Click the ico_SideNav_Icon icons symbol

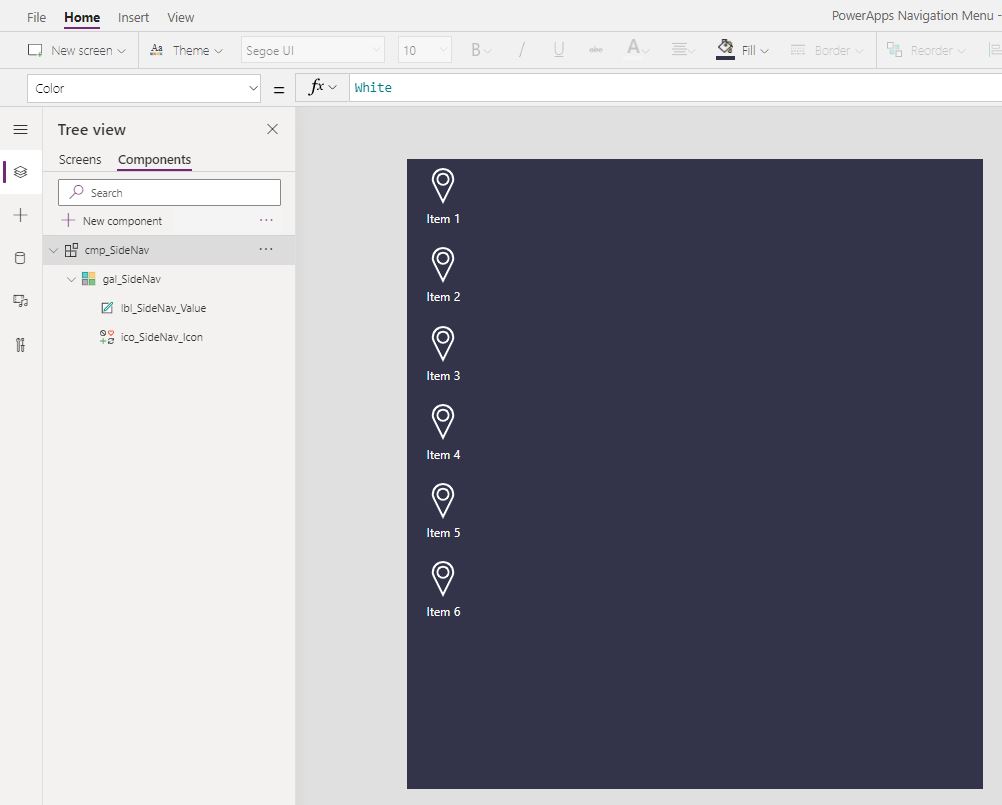pyautogui.click(x=107, y=337)
